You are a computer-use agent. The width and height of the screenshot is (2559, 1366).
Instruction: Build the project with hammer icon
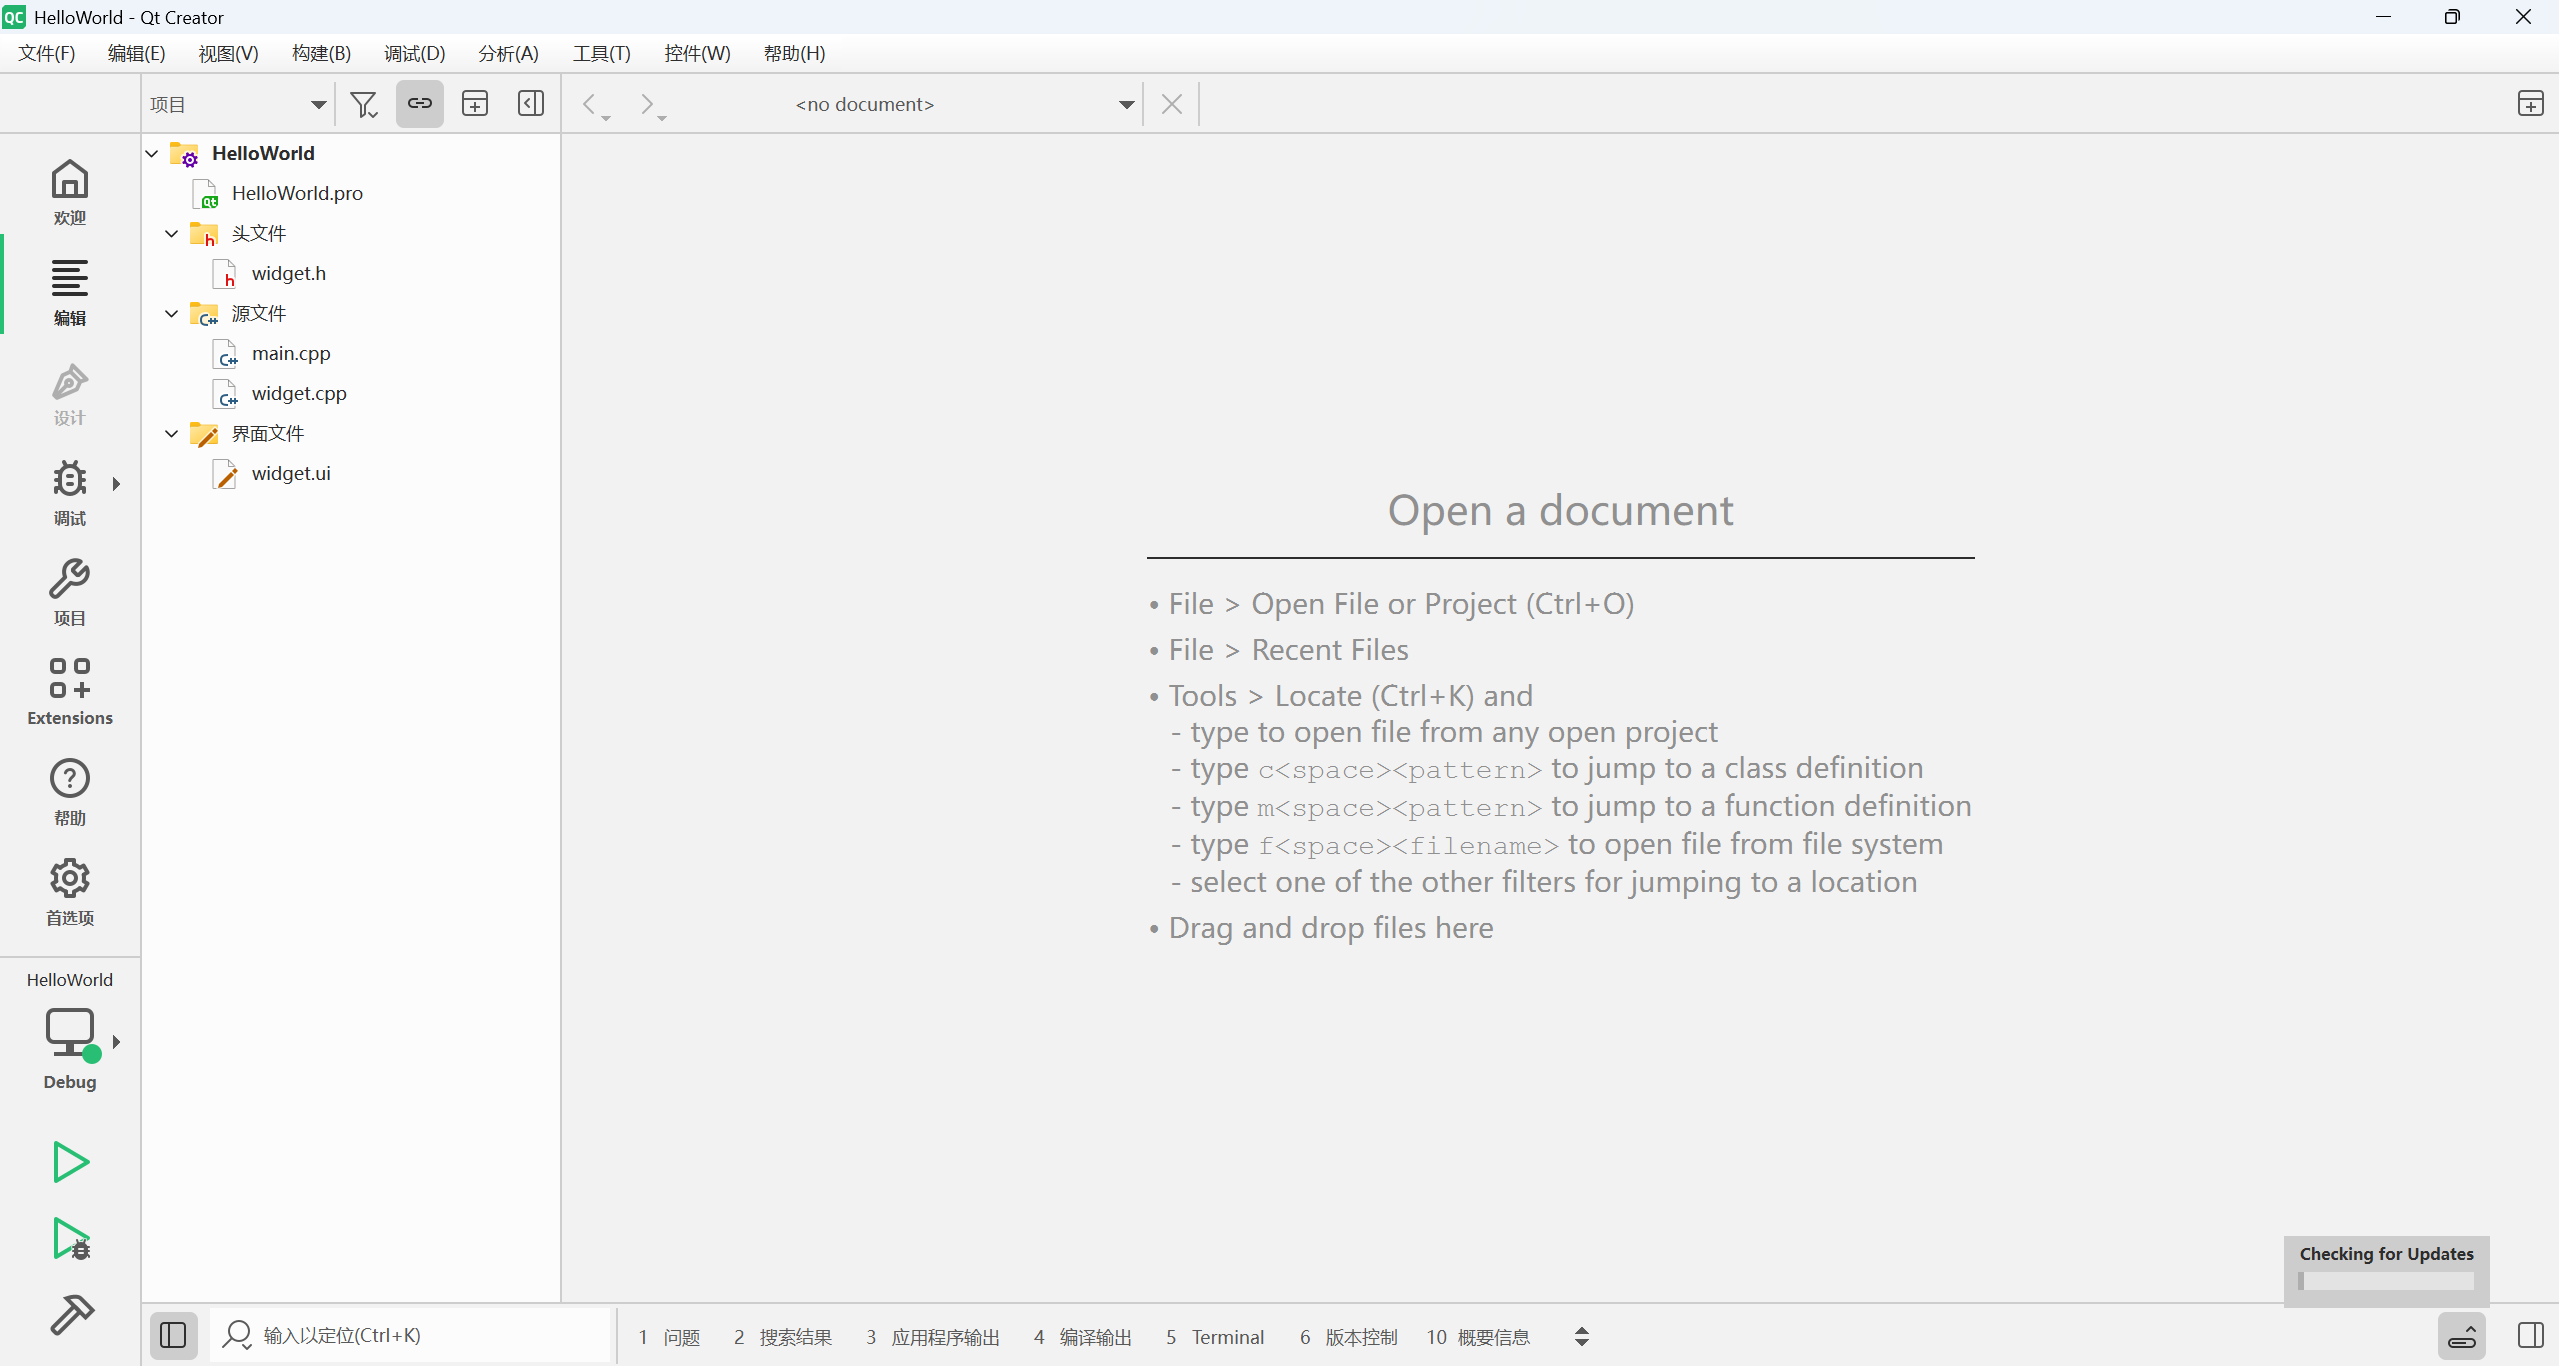tap(70, 1314)
